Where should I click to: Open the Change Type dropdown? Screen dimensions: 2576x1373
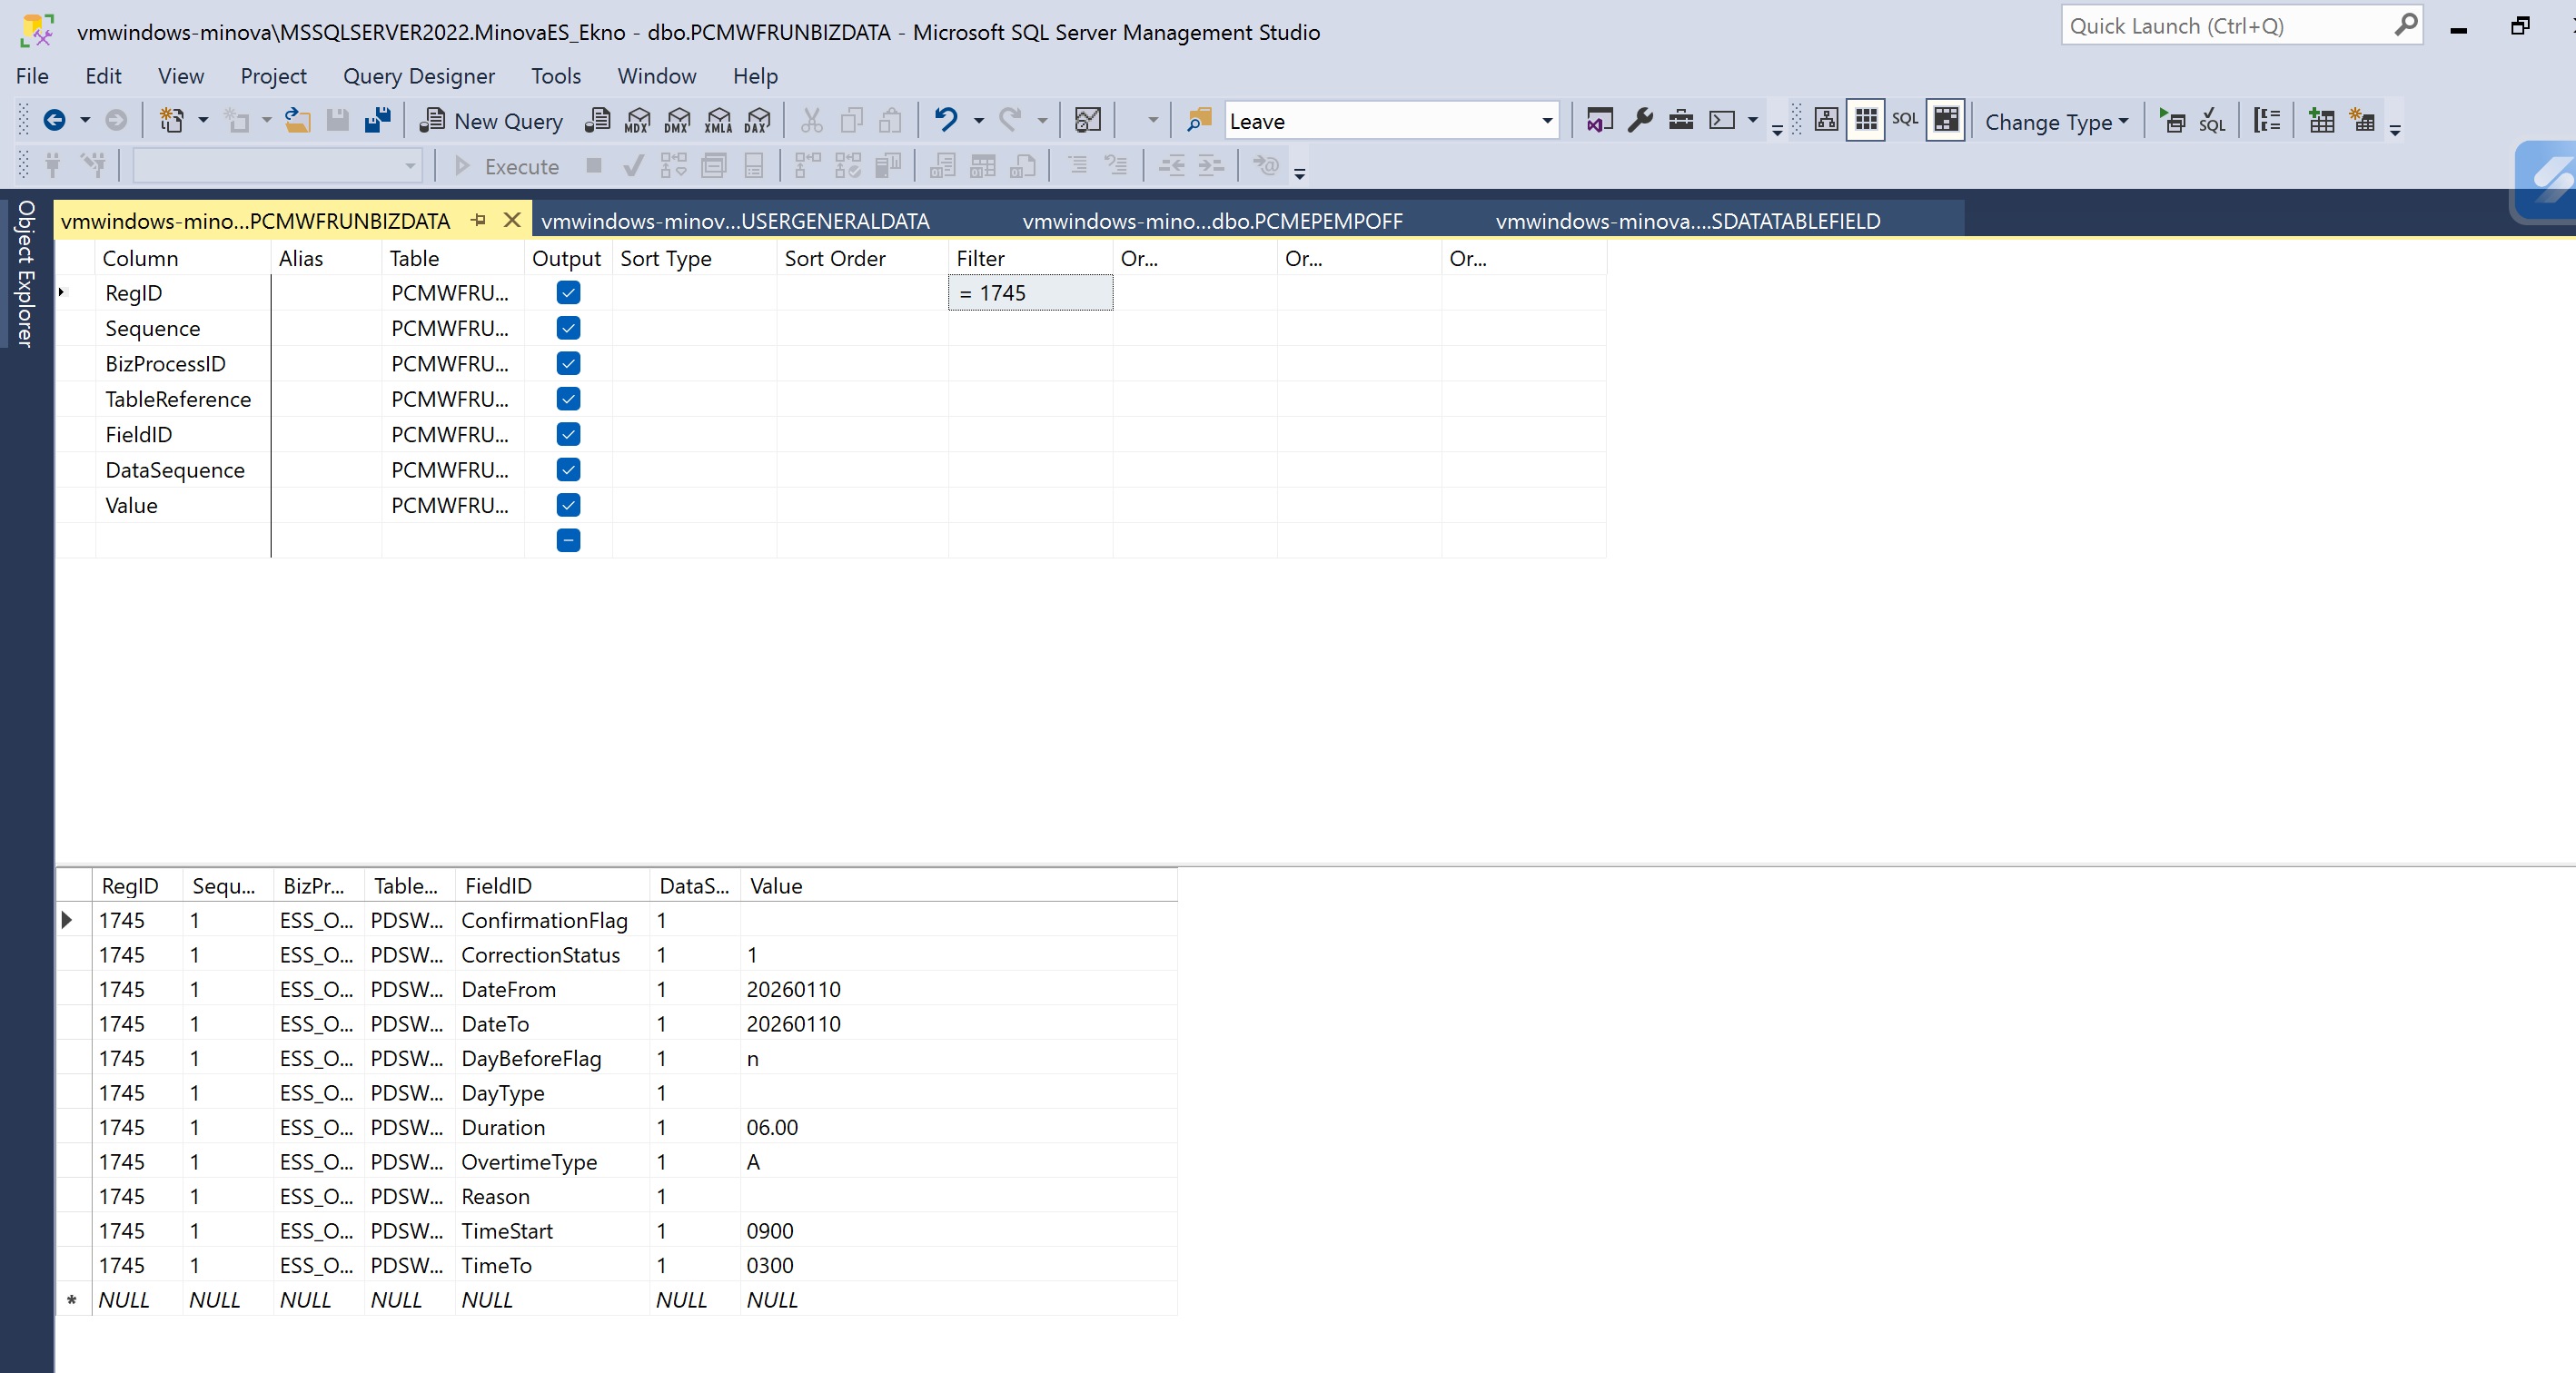tap(2056, 121)
